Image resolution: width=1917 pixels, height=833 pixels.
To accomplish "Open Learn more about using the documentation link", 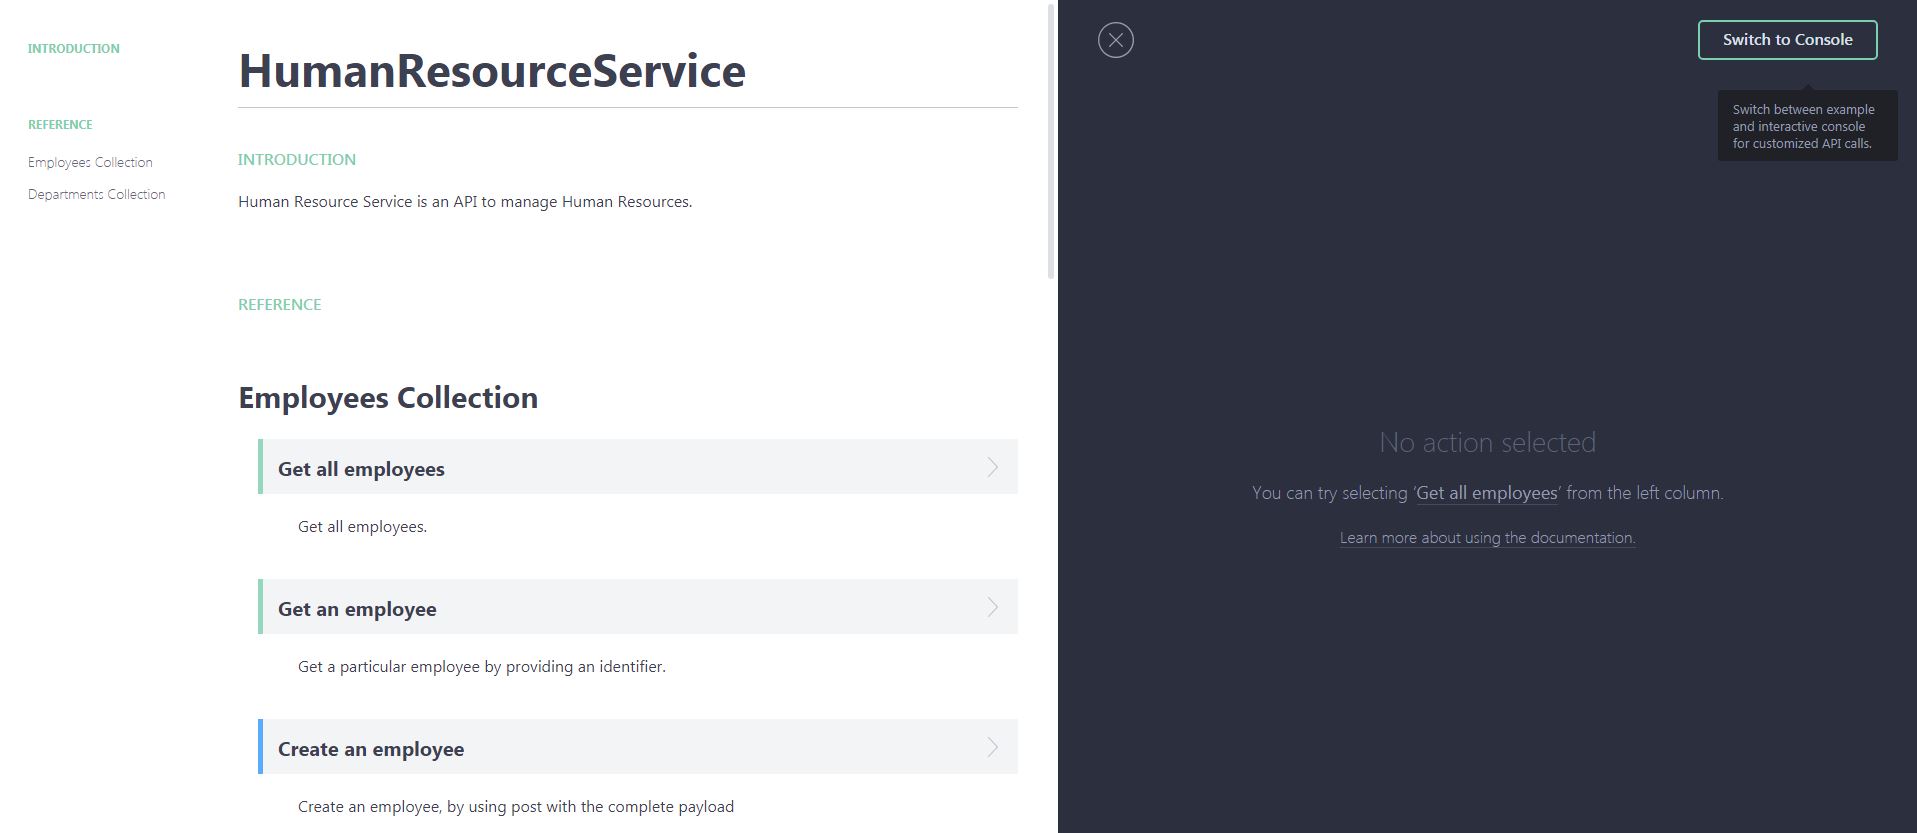I will (1487, 538).
